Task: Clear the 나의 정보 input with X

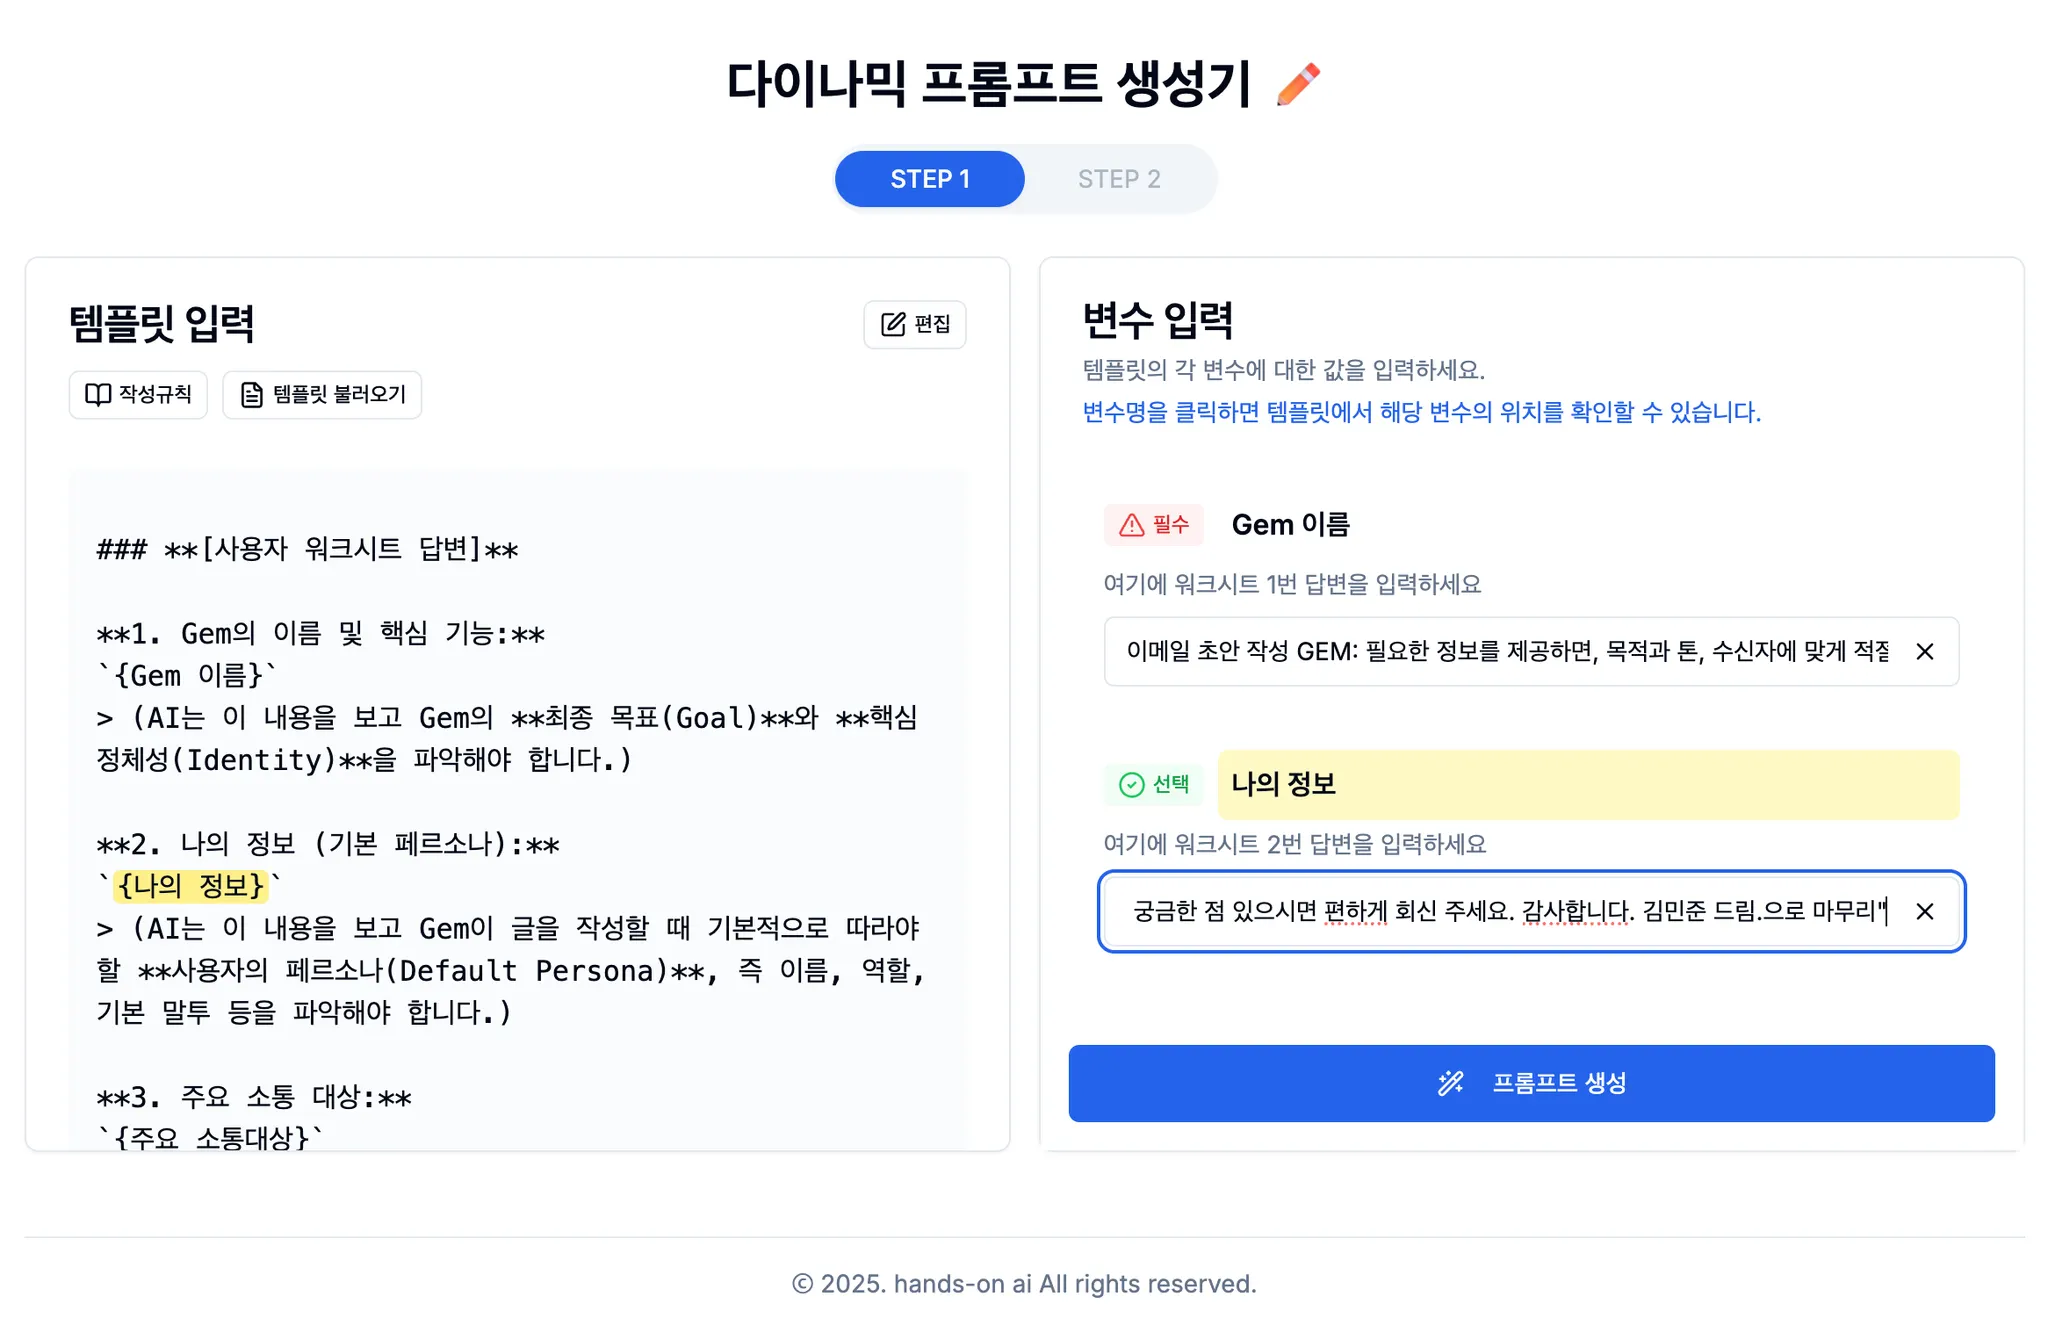Action: (1924, 912)
